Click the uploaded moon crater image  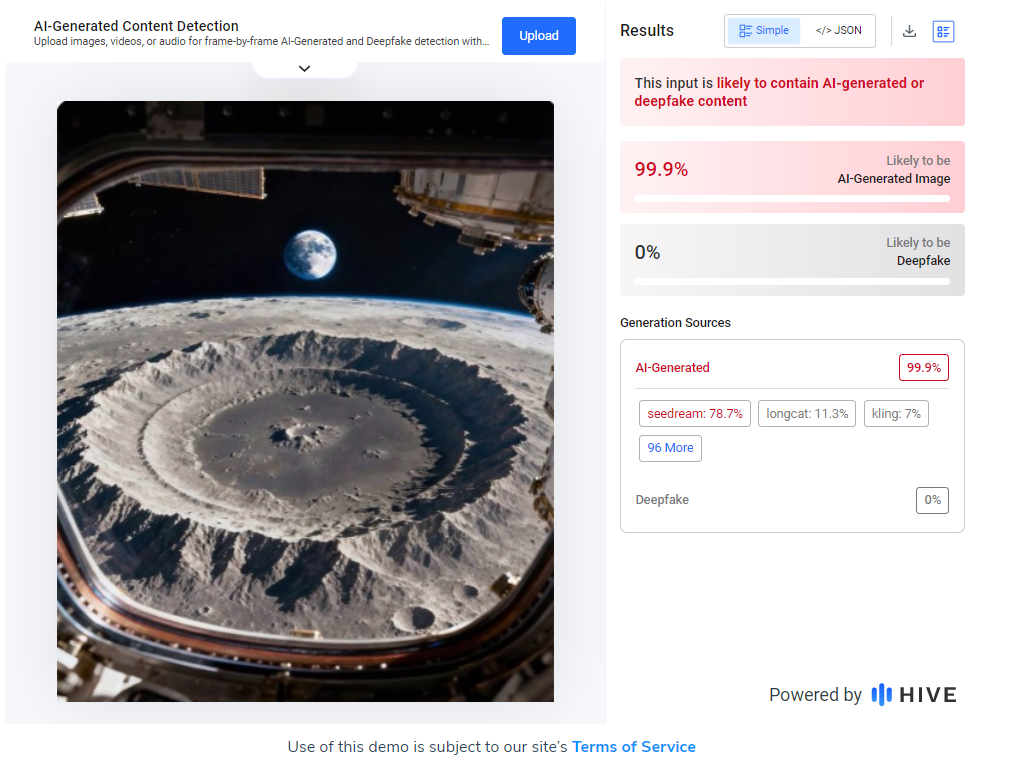pyautogui.click(x=305, y=400)
